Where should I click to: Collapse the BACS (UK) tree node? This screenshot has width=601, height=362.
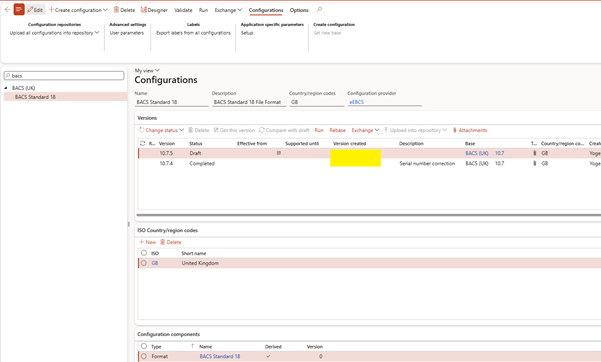point(6,88)
